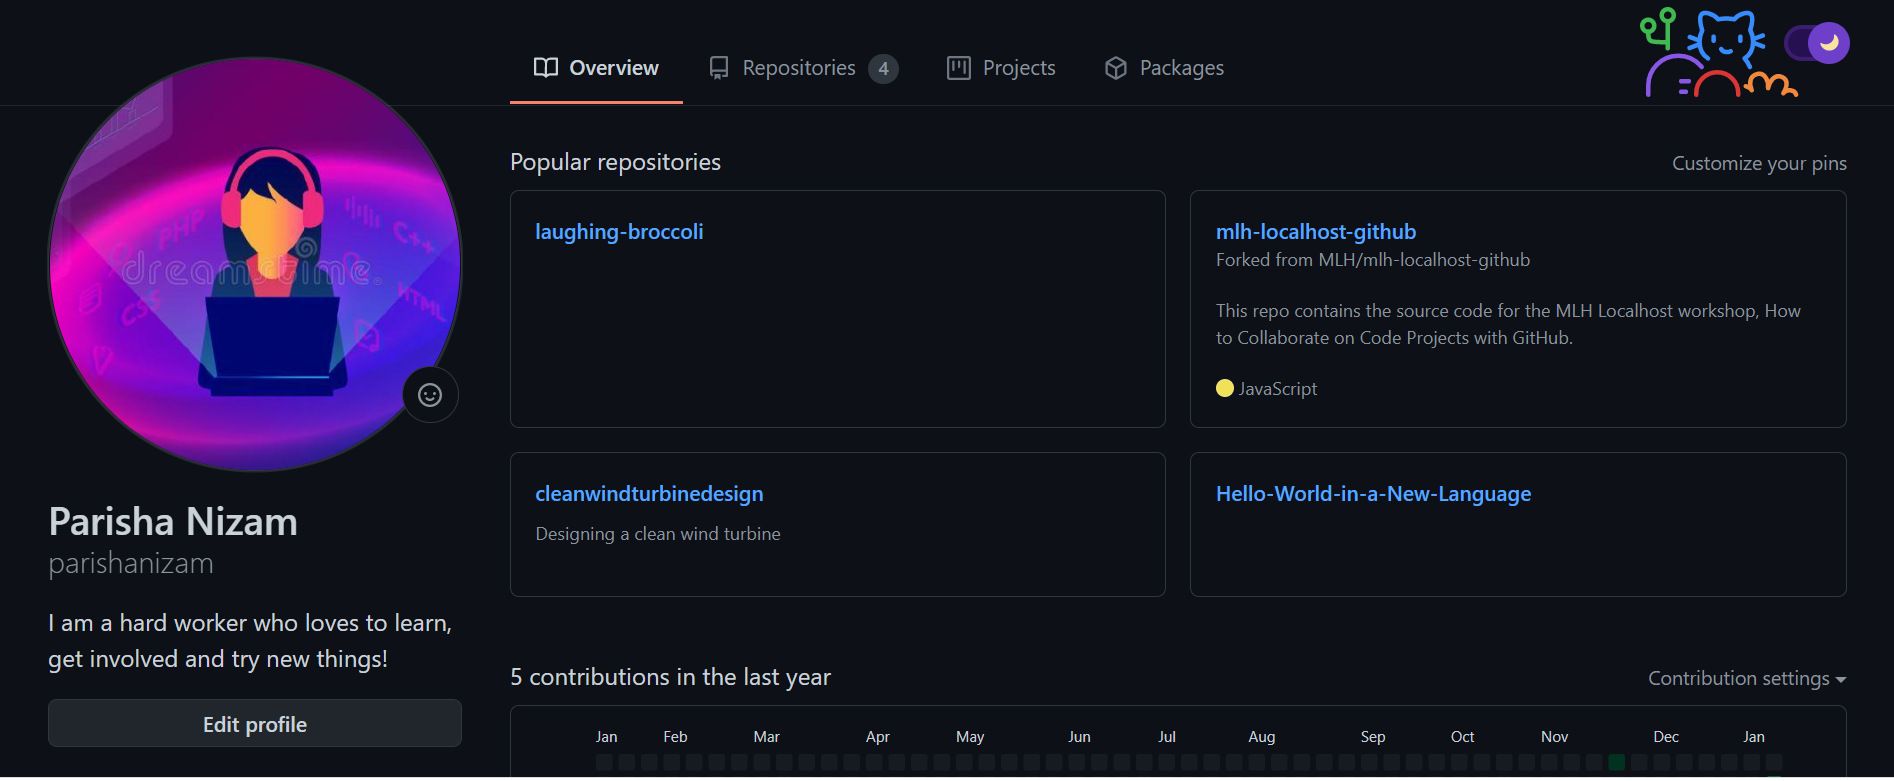The image size is (1894, 781).
Task: Click the Packages cube icon
Action: click(x=1115, y=68)
